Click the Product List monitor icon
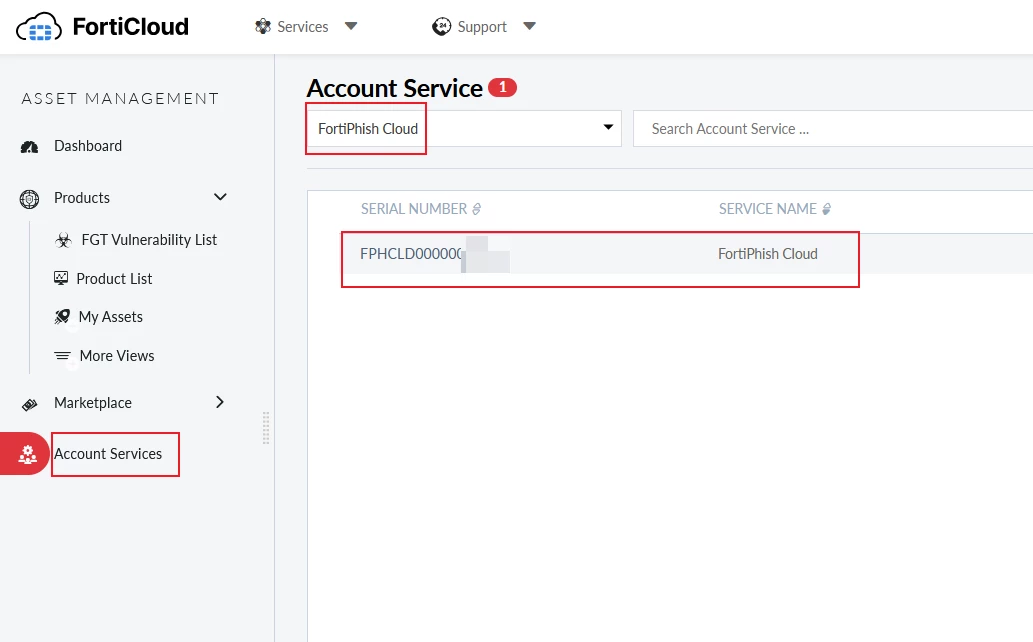This screenshot has height=642, width=1033. click(61, 278)
